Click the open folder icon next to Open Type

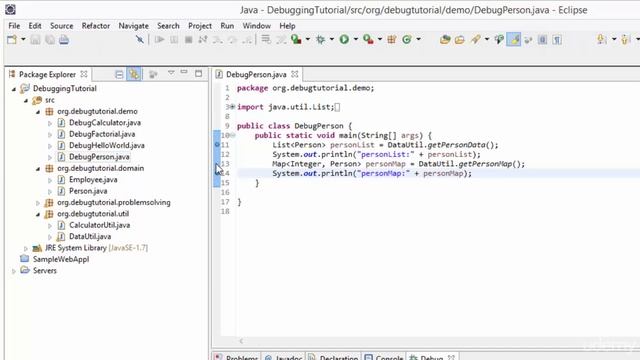(460, 40)
